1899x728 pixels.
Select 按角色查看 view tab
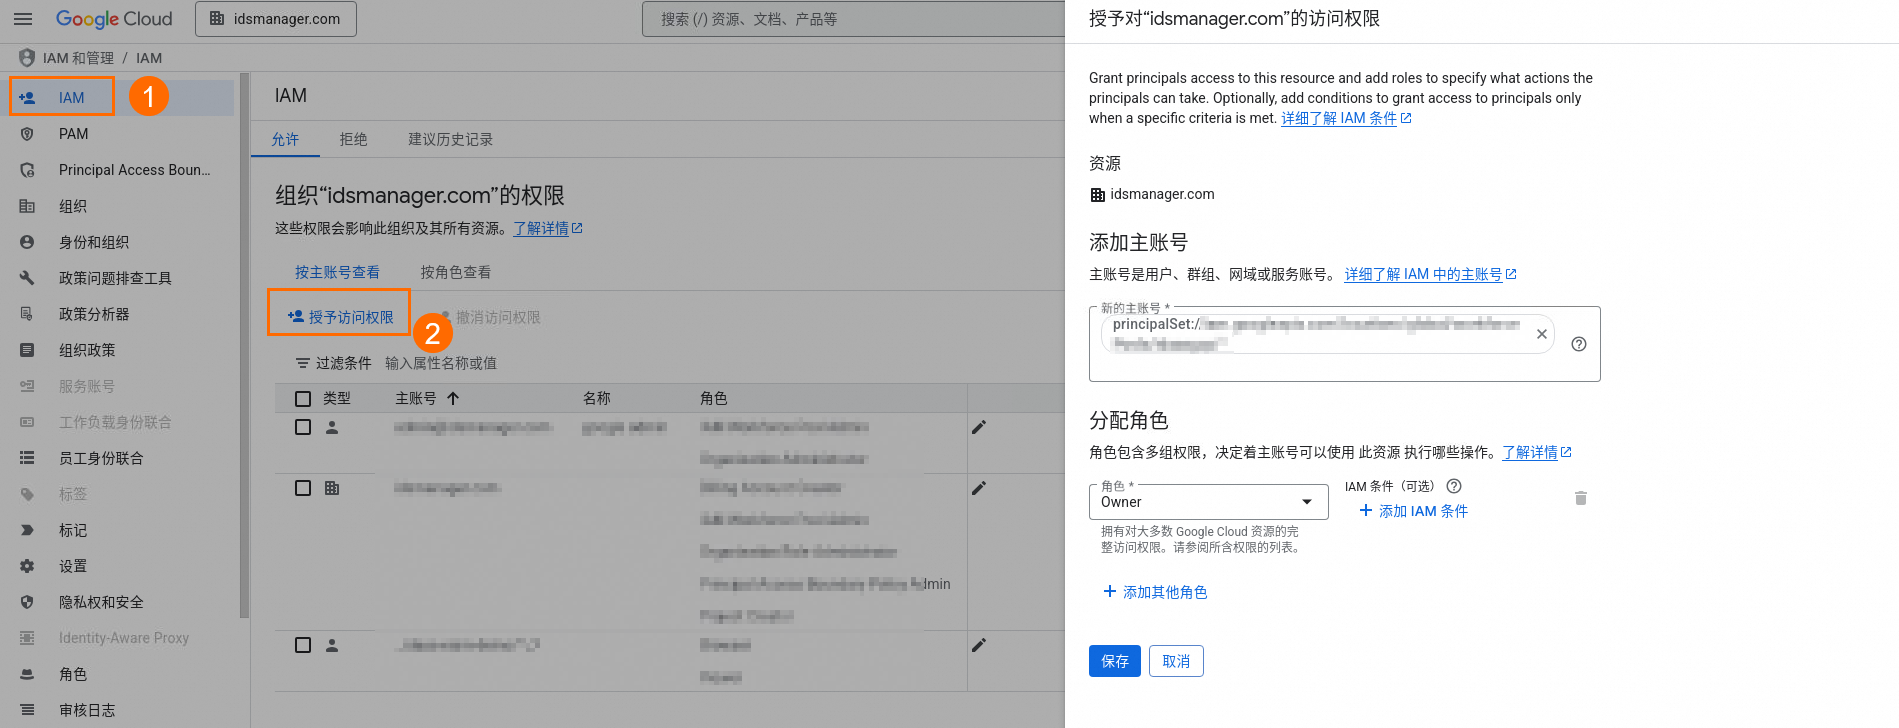pos(455,272)
